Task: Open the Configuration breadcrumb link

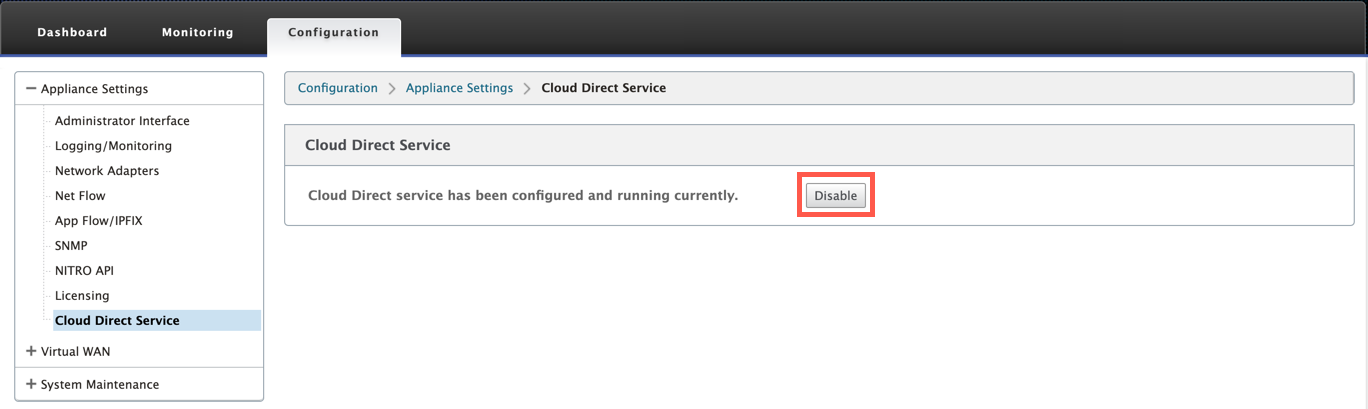Action: coord(338,88)
